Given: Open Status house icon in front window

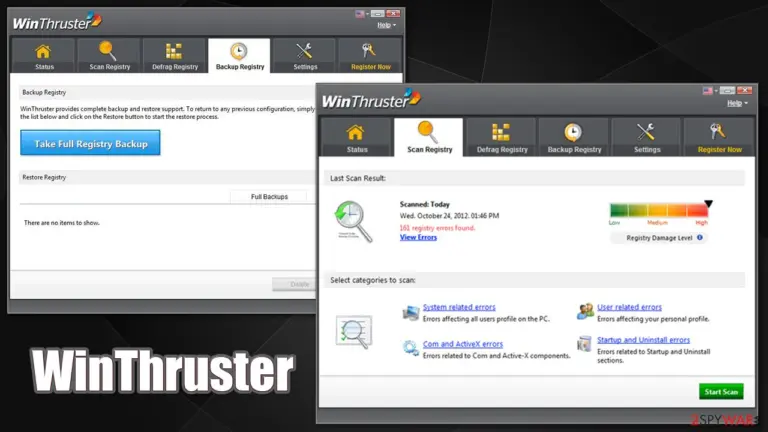Looking at the screenshot, I should (x=356, y=133).
